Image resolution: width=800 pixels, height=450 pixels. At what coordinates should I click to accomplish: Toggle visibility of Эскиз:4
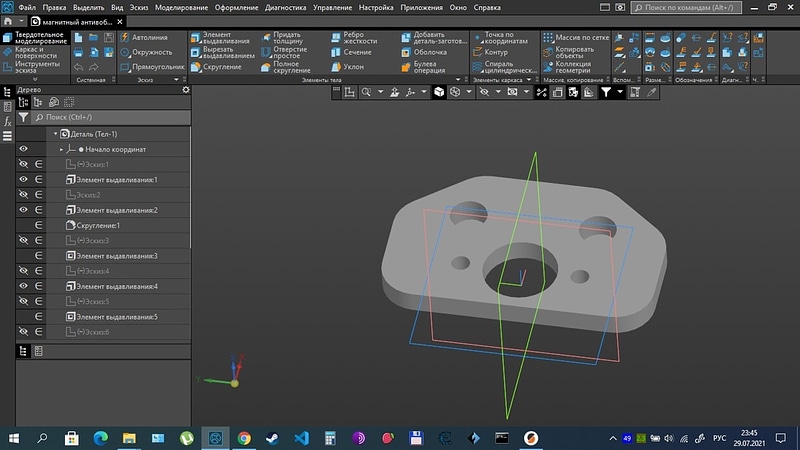23,271
